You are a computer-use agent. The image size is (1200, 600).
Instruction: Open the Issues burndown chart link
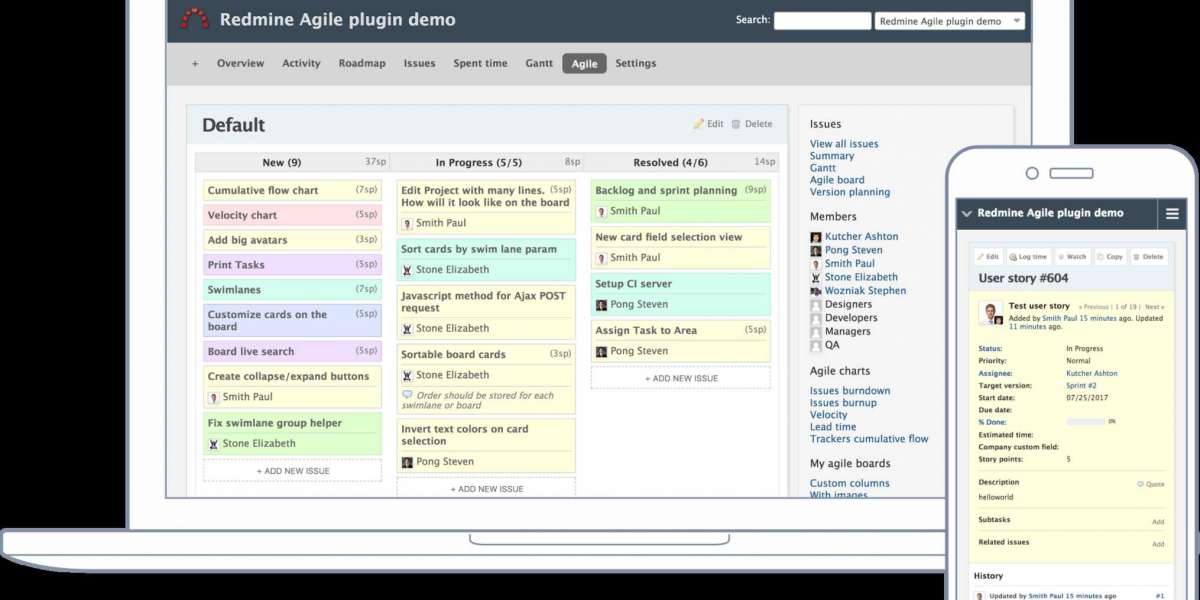tap(849, 391)
